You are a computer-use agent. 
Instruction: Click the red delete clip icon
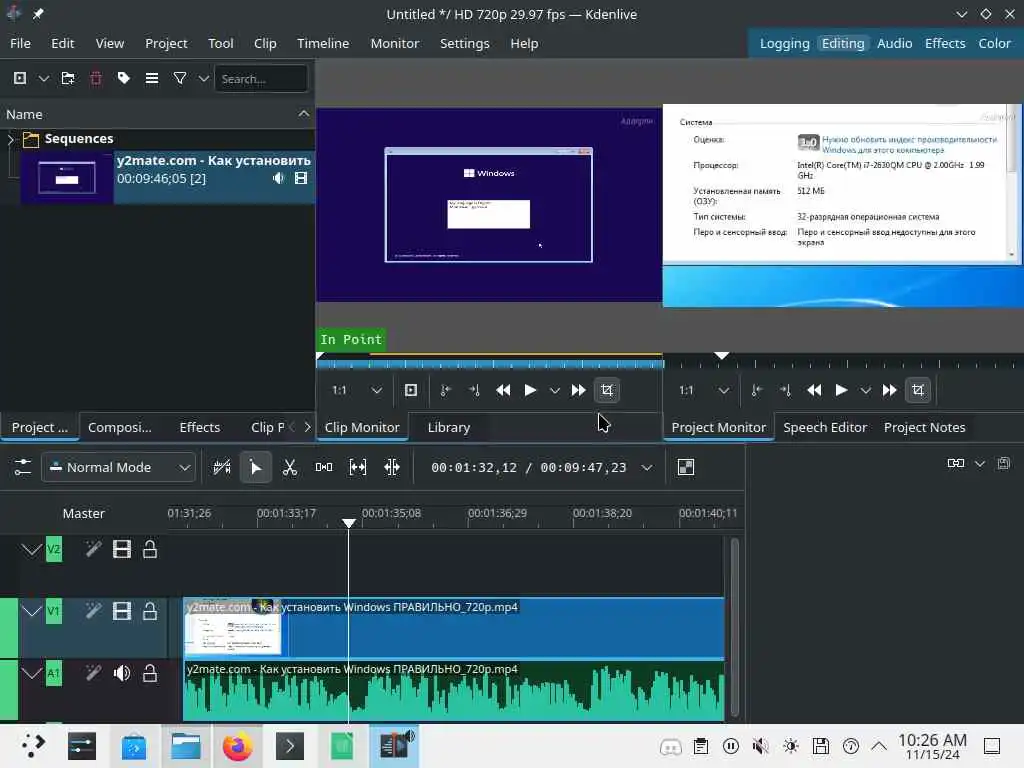click(96, 78)
